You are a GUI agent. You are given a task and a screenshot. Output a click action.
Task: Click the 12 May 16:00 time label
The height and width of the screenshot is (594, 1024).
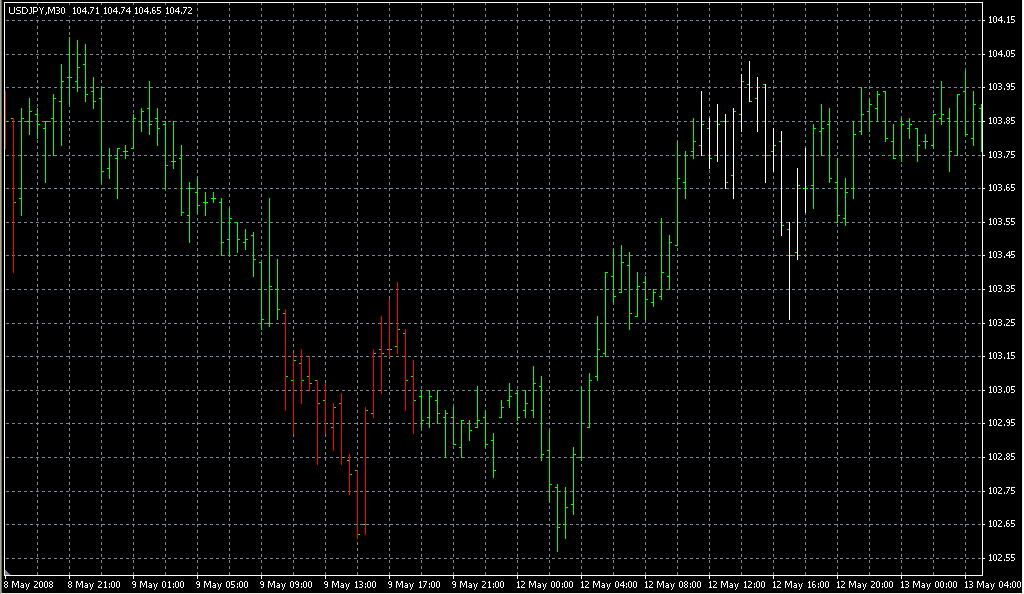coord(801,585)
